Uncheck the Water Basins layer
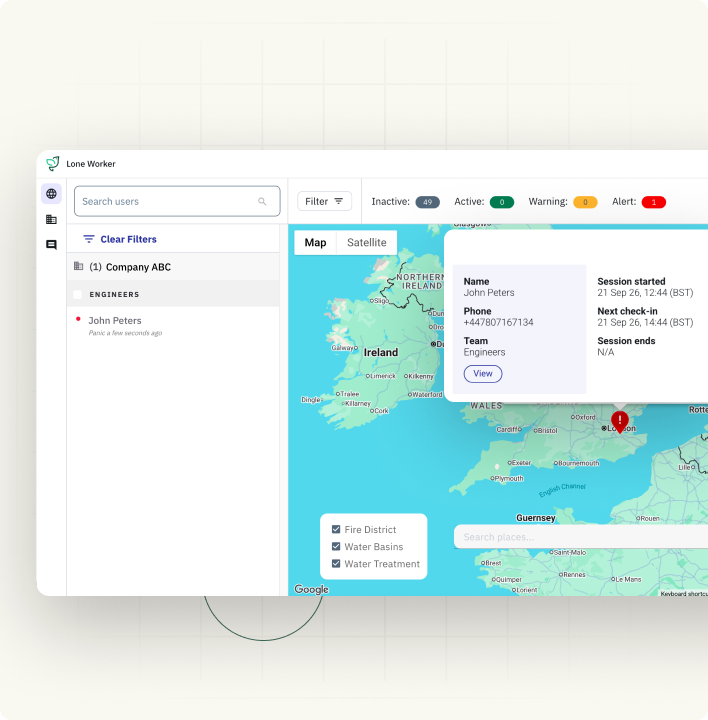708x720 pixels. (336, 546)
